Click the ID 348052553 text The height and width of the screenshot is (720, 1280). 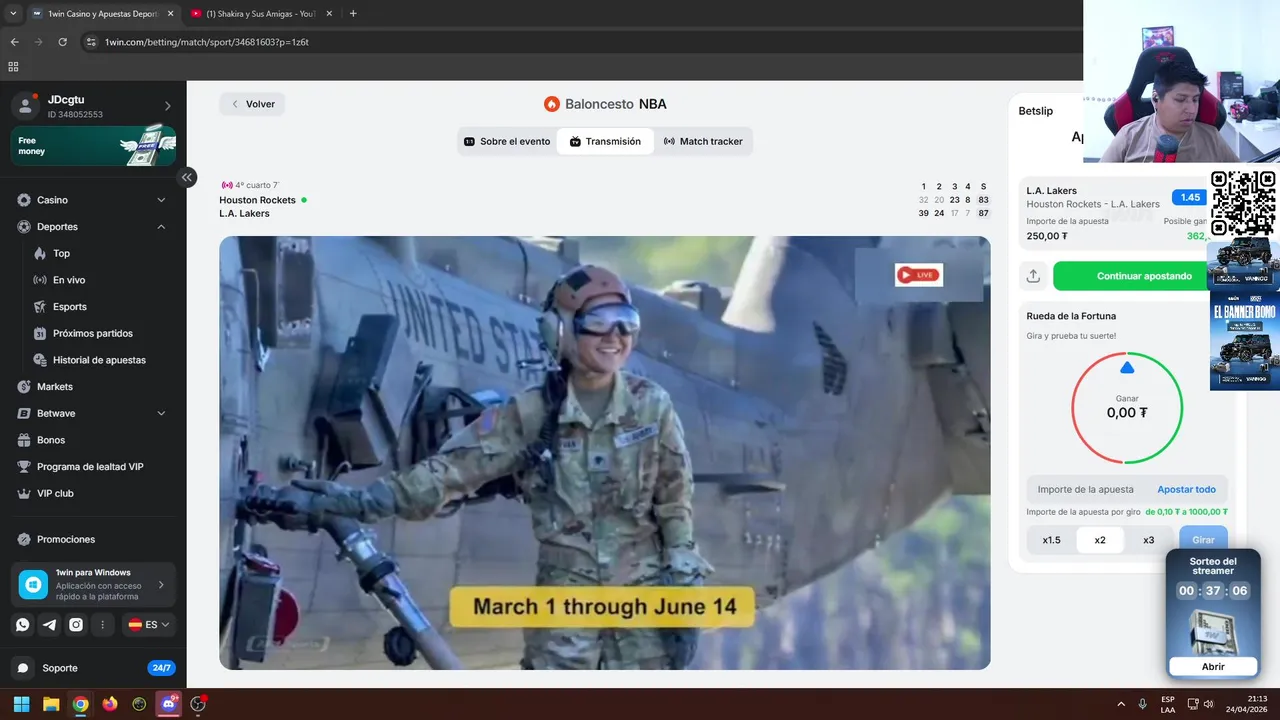point(75,115)
